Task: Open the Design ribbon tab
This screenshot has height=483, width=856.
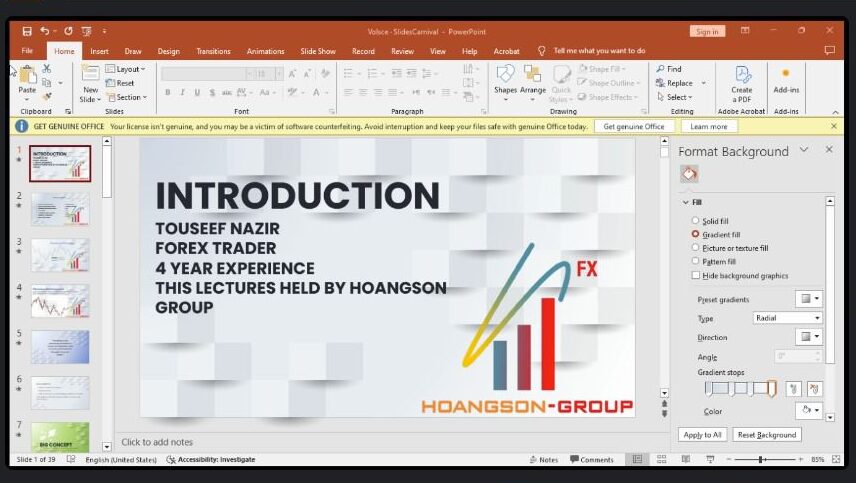Action: click(x=168, y=51)
